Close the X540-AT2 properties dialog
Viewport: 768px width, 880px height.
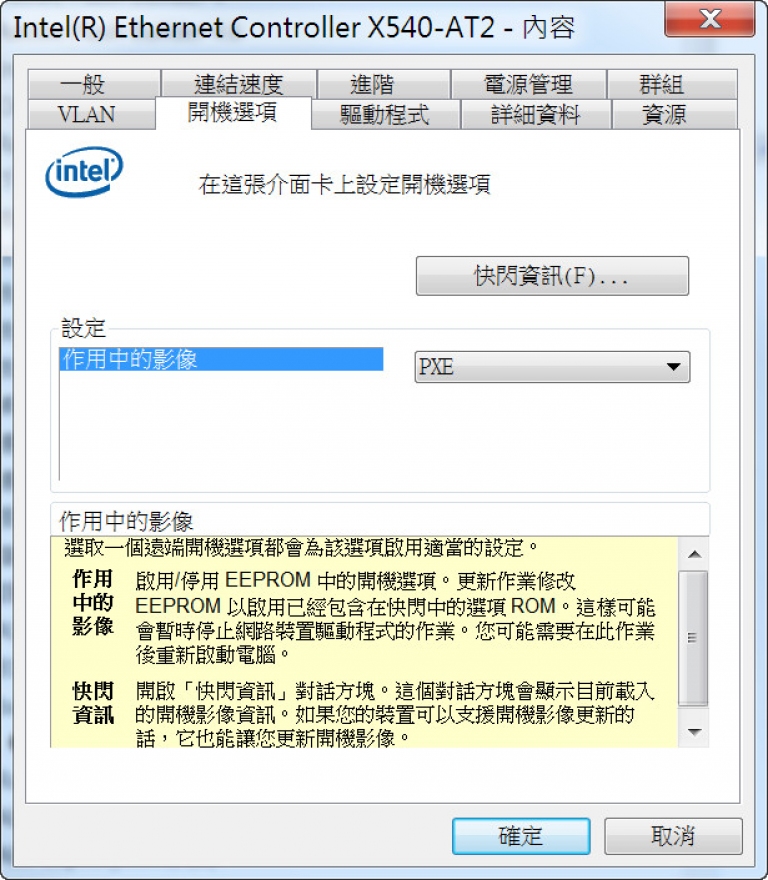(x=710, y=20)
